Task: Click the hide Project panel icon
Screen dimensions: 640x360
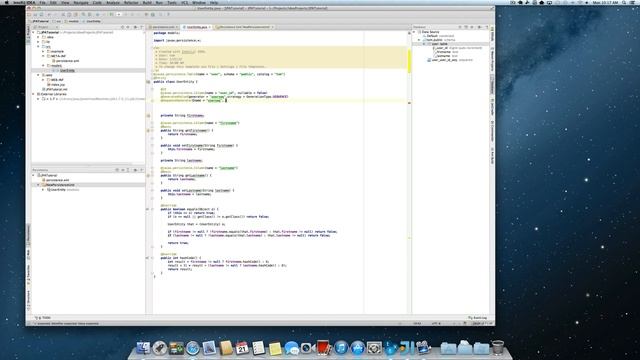Action: [142, 27]
